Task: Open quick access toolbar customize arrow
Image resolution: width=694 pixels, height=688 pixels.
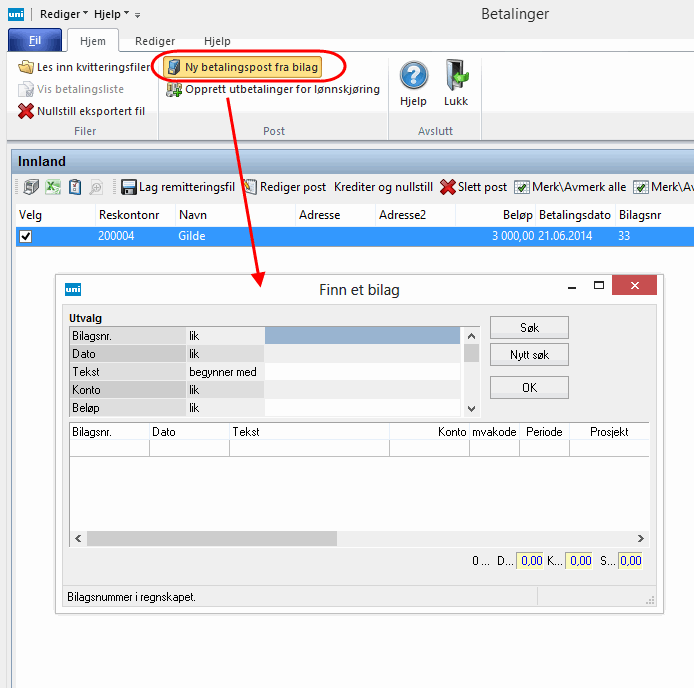Action: [138, 15]
